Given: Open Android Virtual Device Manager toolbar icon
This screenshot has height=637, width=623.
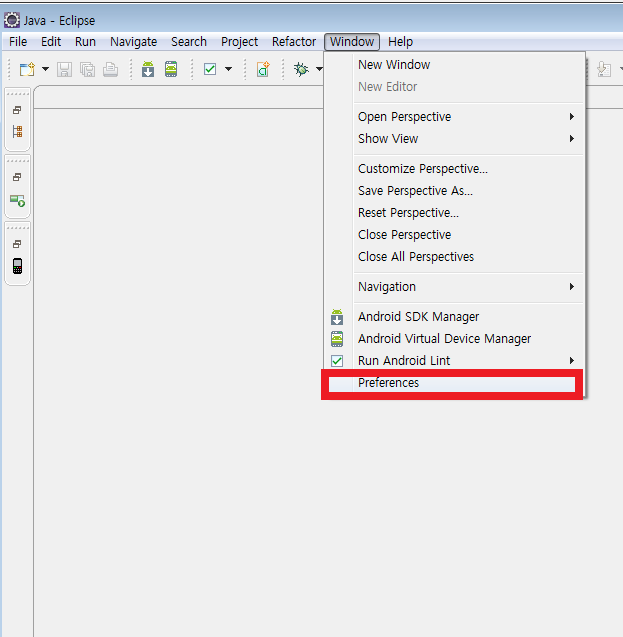Looking at the screenshot, I should tap(171, 69).
